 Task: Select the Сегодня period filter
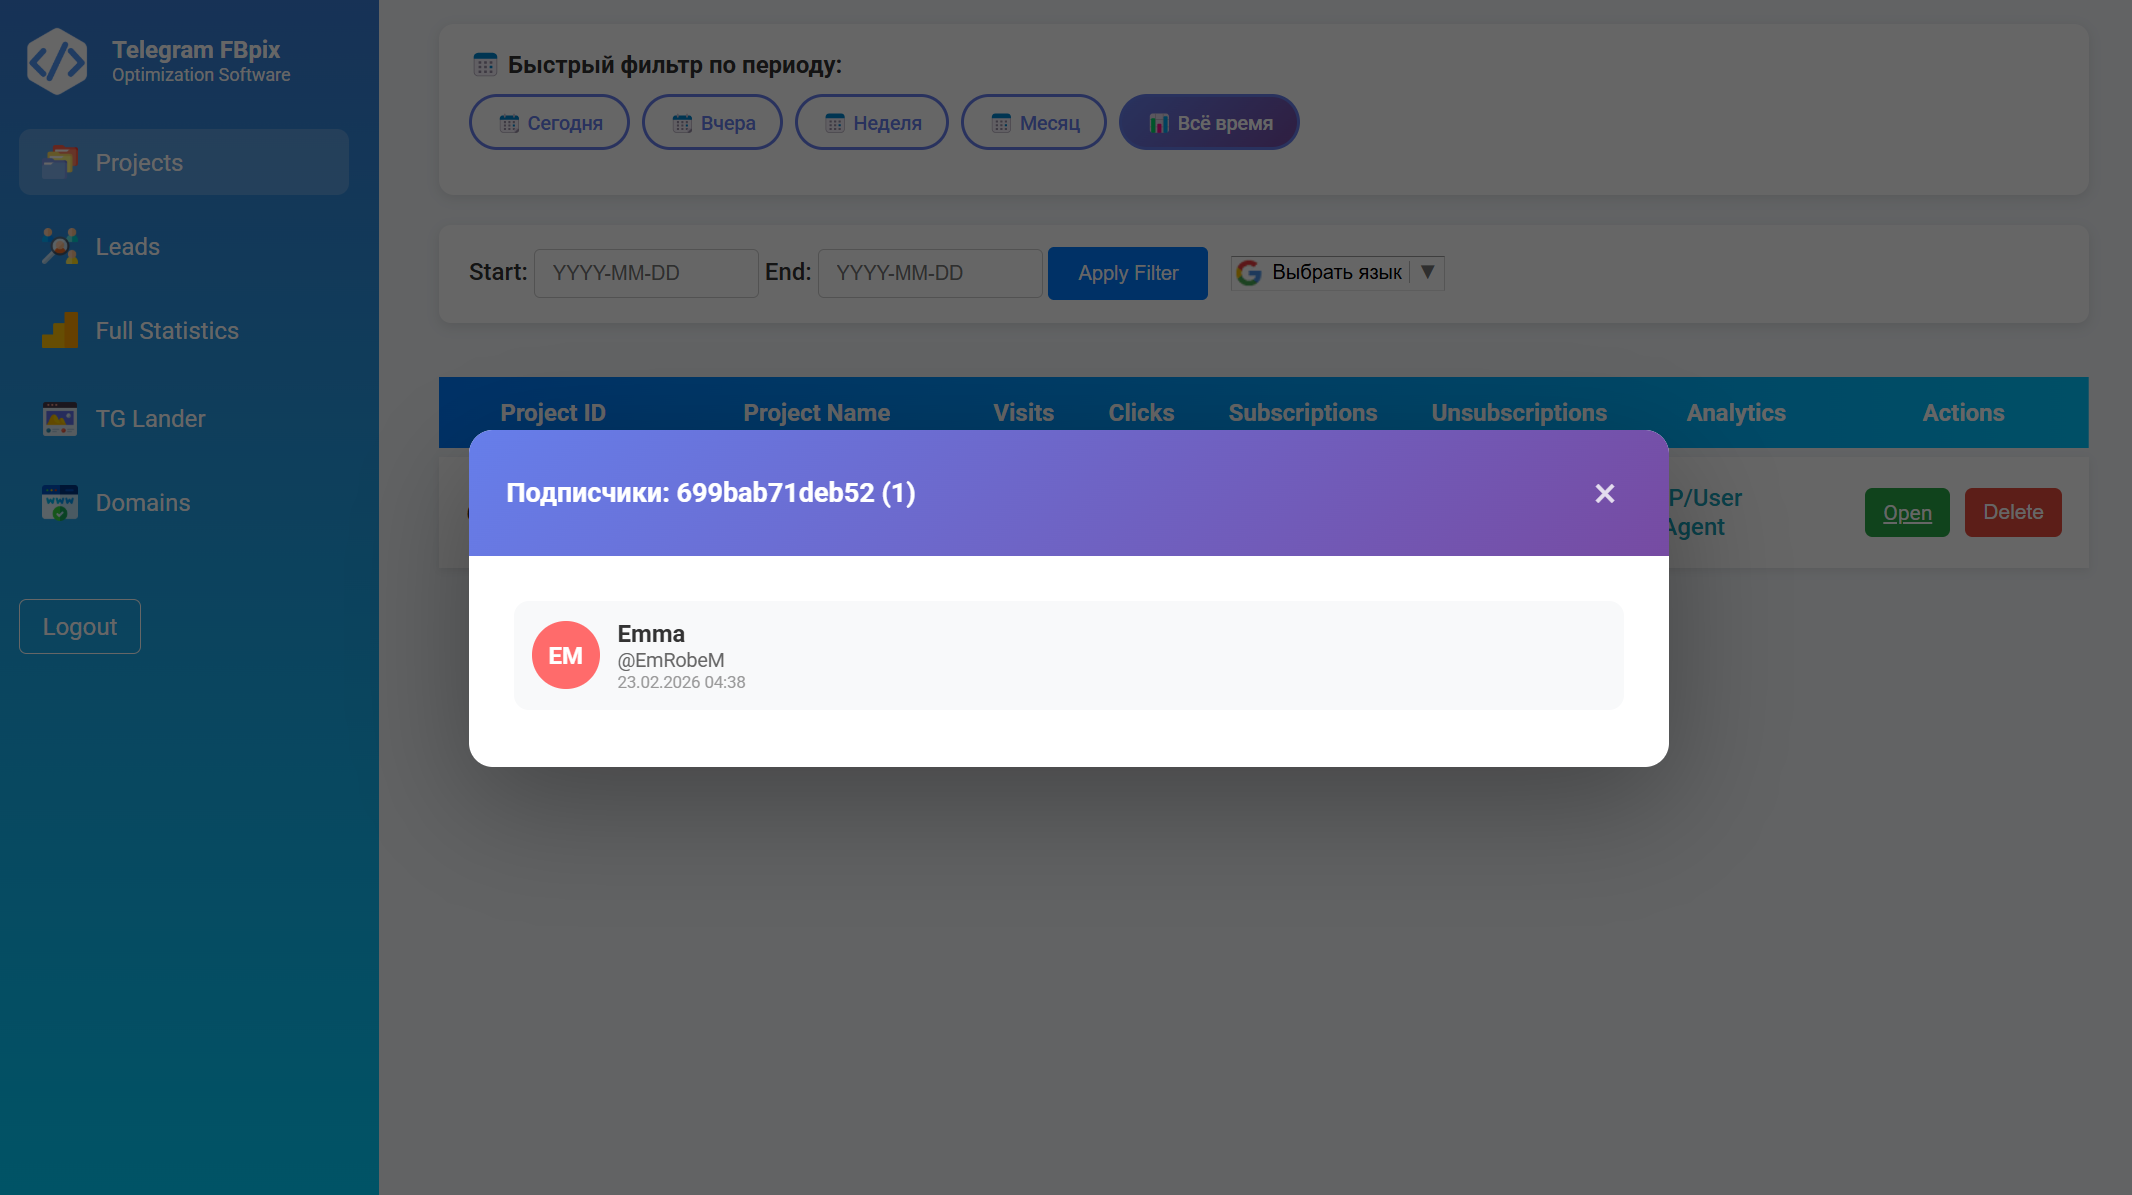(549, 123)
